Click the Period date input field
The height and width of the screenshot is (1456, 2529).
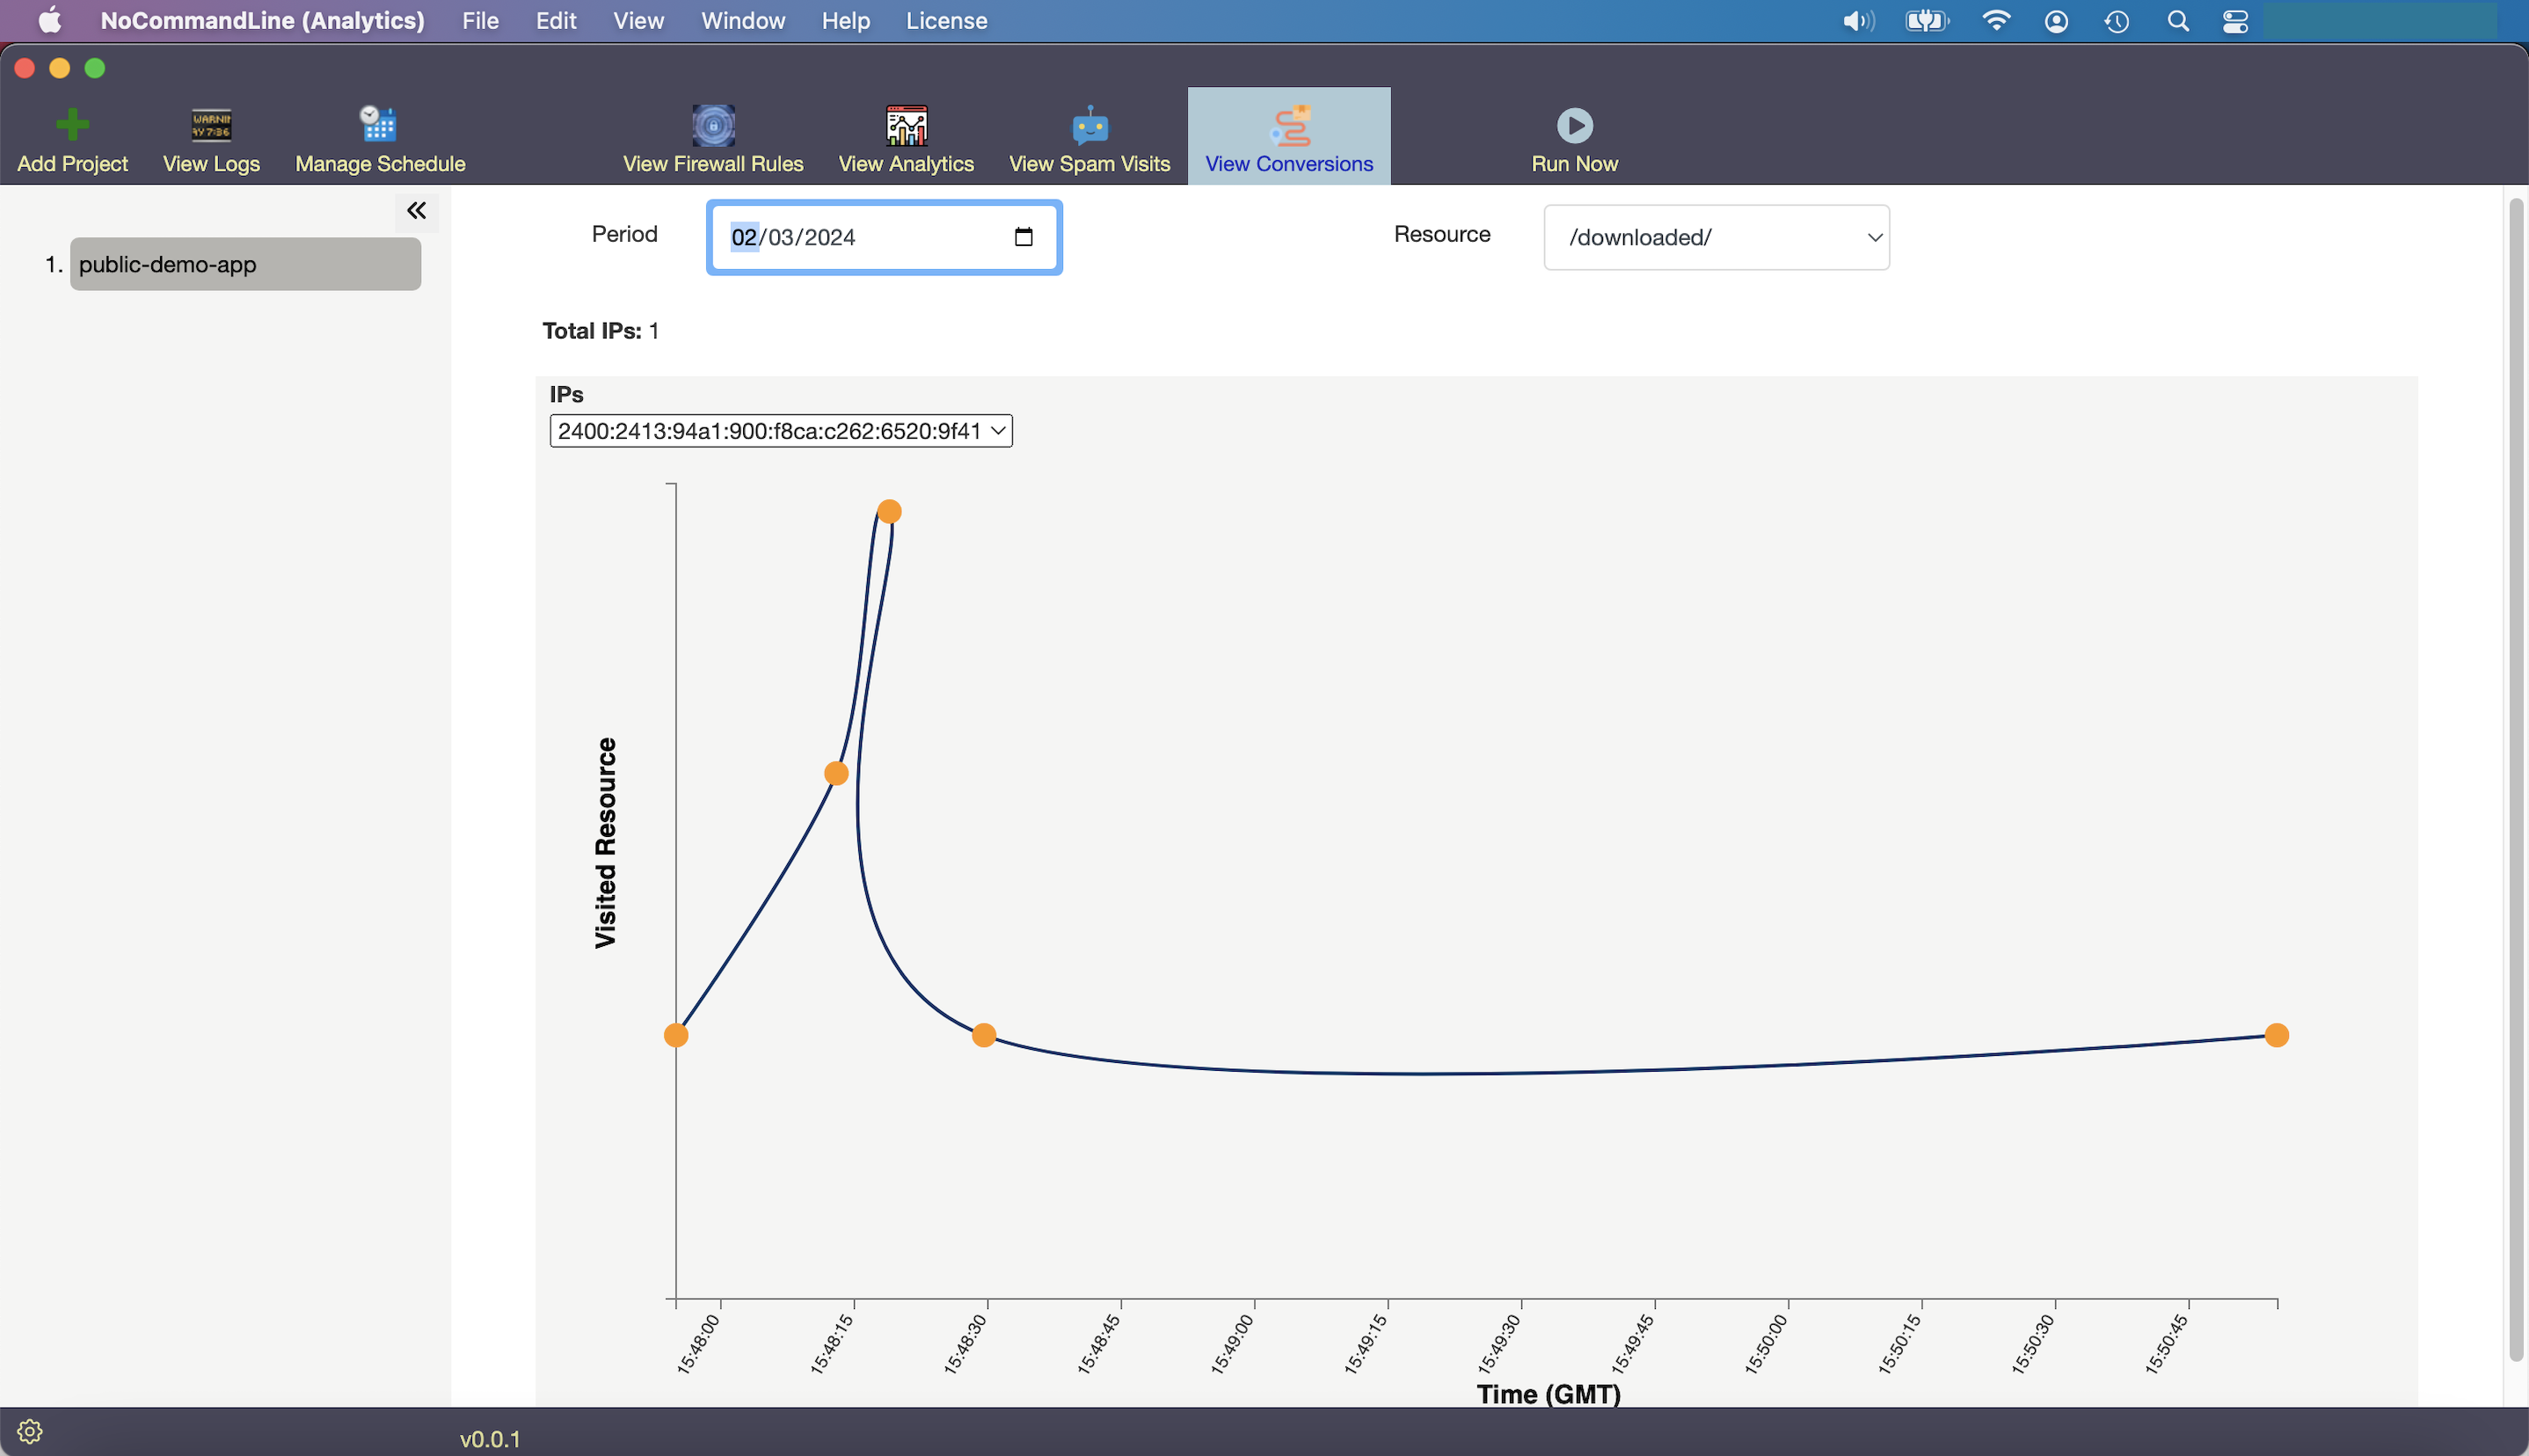(884, 237)
